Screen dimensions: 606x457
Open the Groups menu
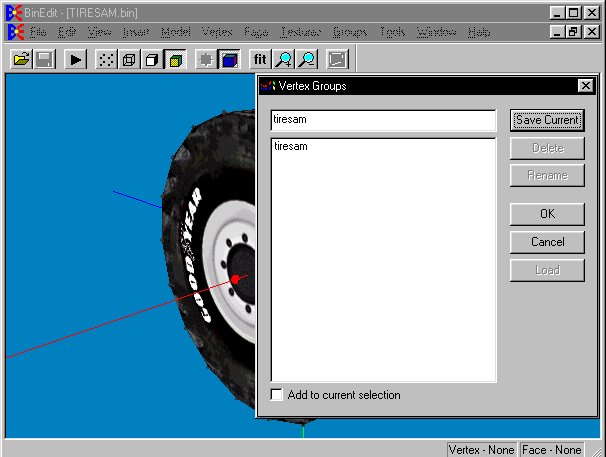tap(351, 32)
